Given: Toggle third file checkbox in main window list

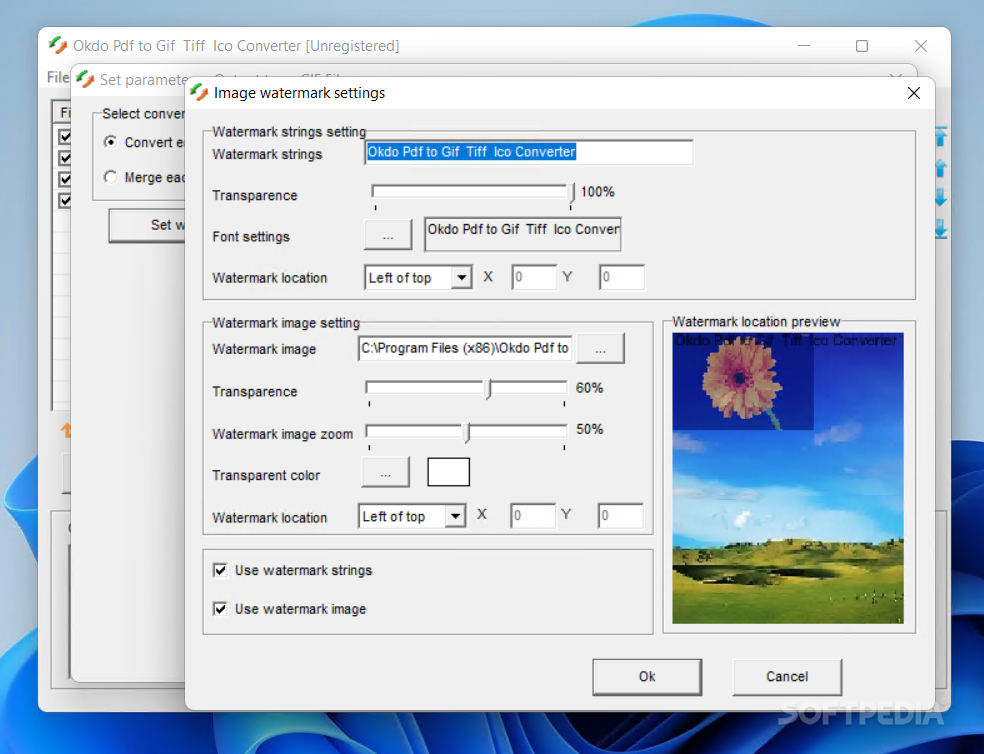Looking at the screenshot, I should (65, 179).
